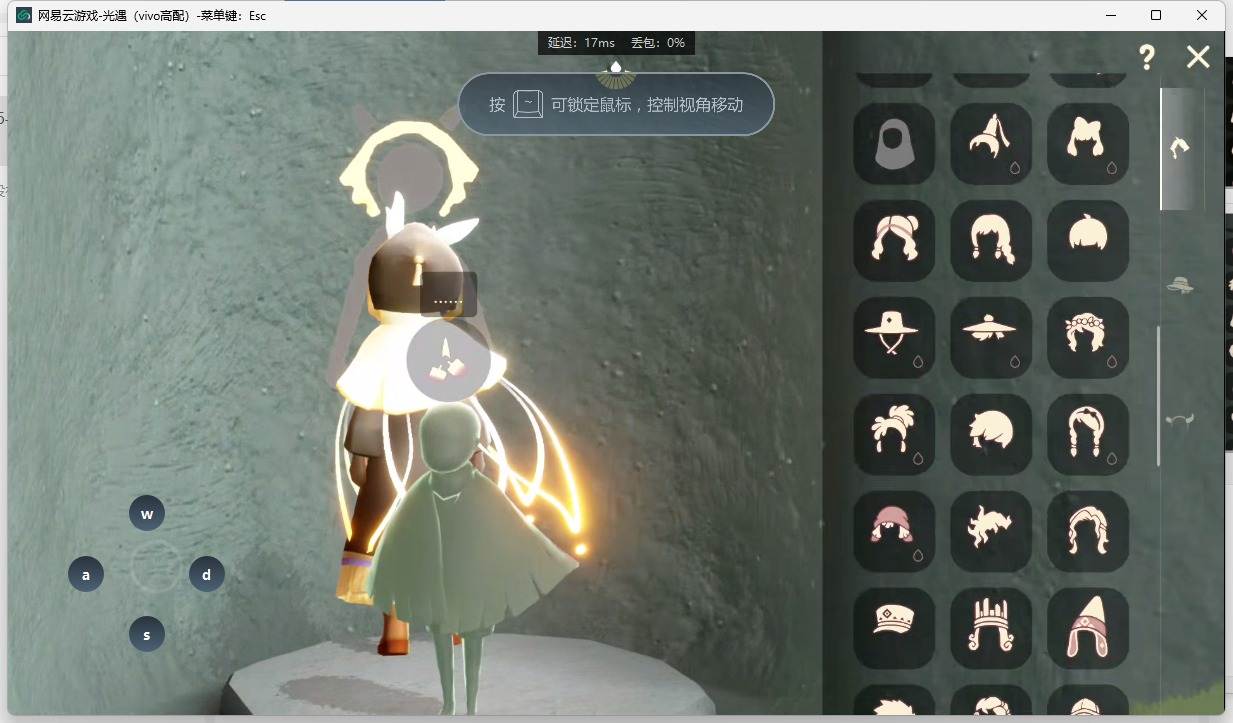Select the wavy shoulder-length hairstyle
The width and height of the screenshot is (1233, 723).
tap(991, 241)
